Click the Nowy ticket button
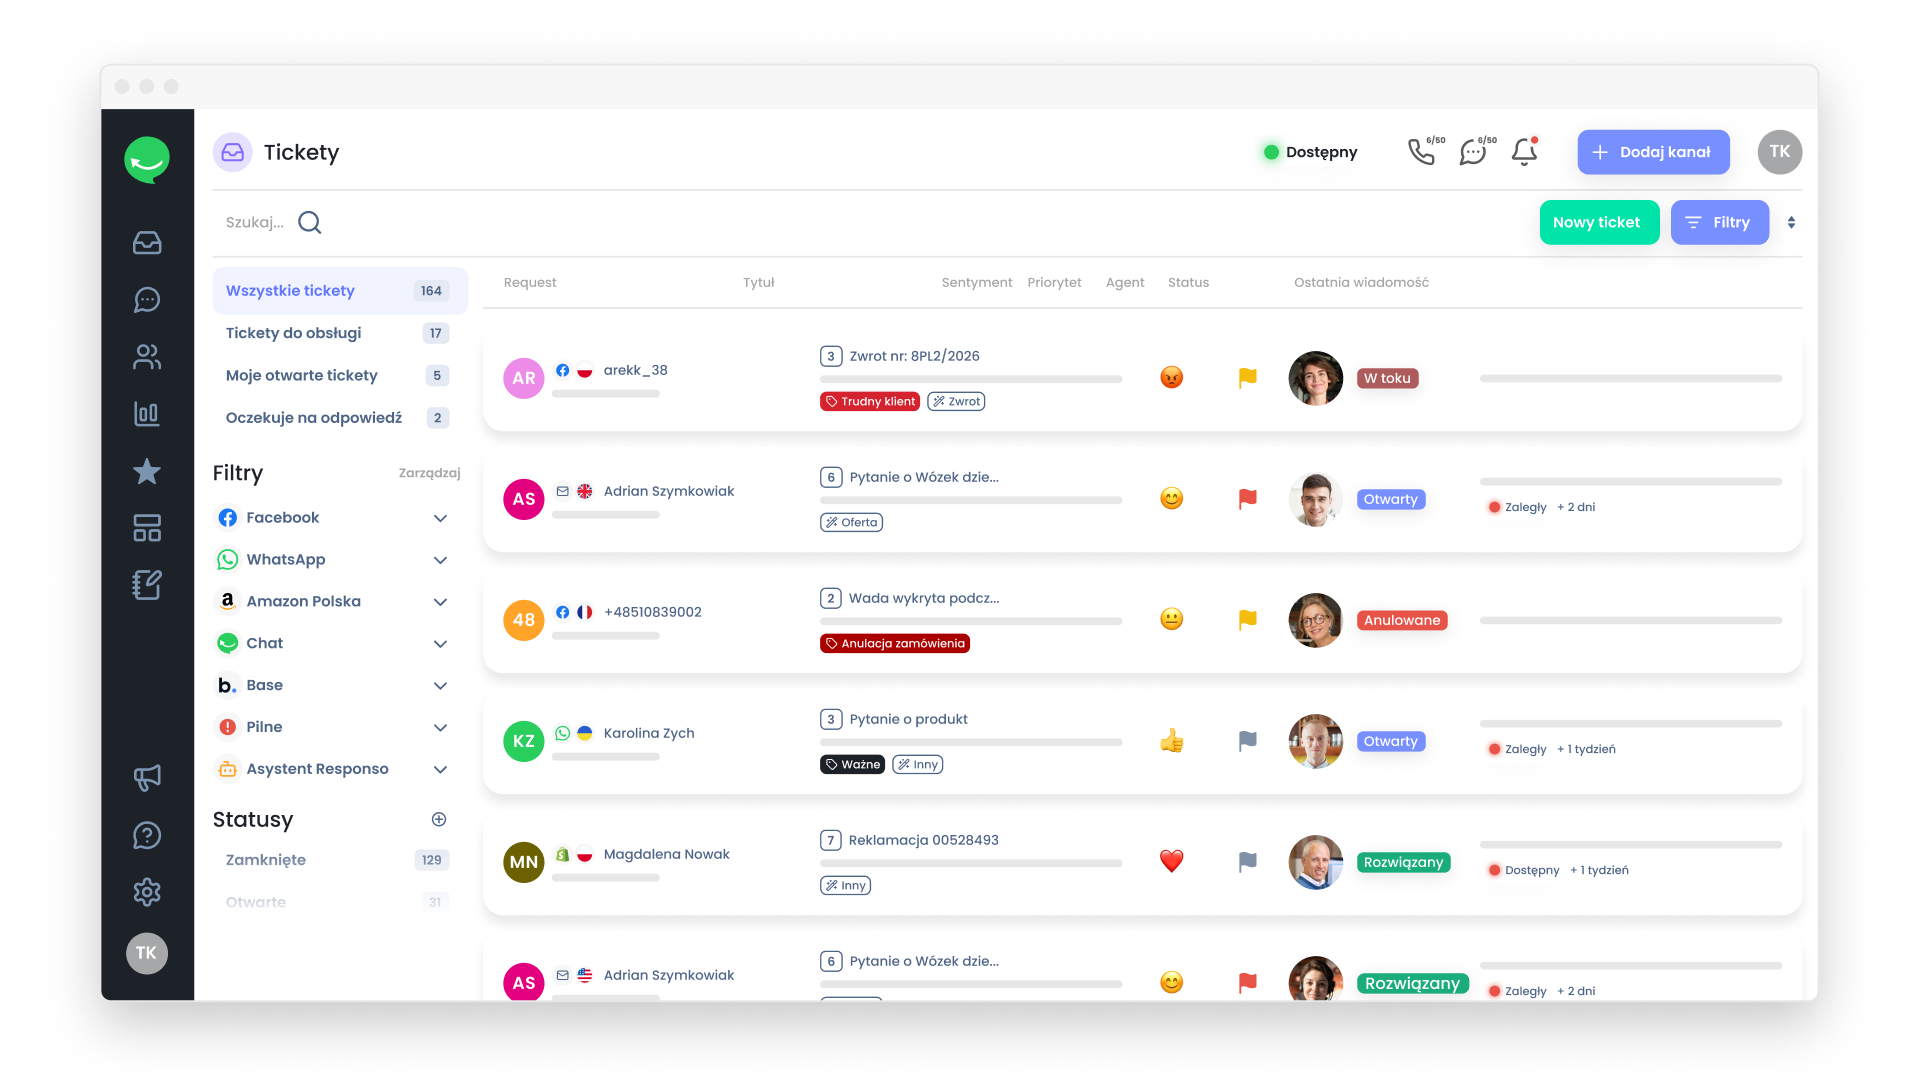1920x1084 pixels. click(x=1598, y=222)
